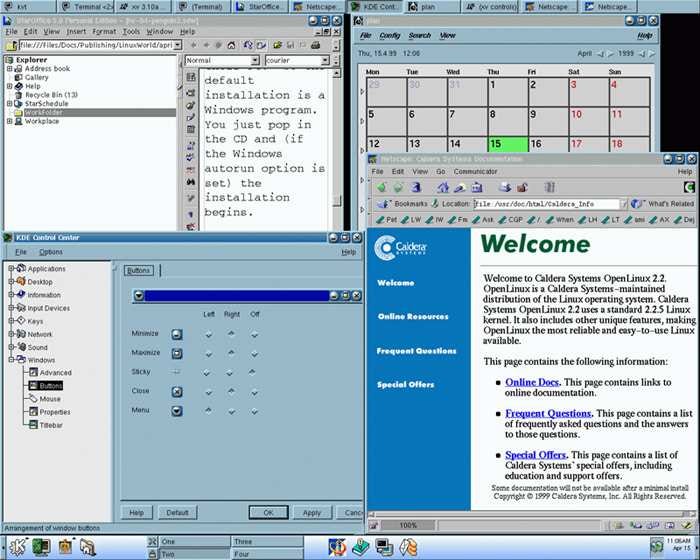Screen dimensions: 700x560
Task: Expand Input Devices in Control Center tree
Action: click(11, 308)
